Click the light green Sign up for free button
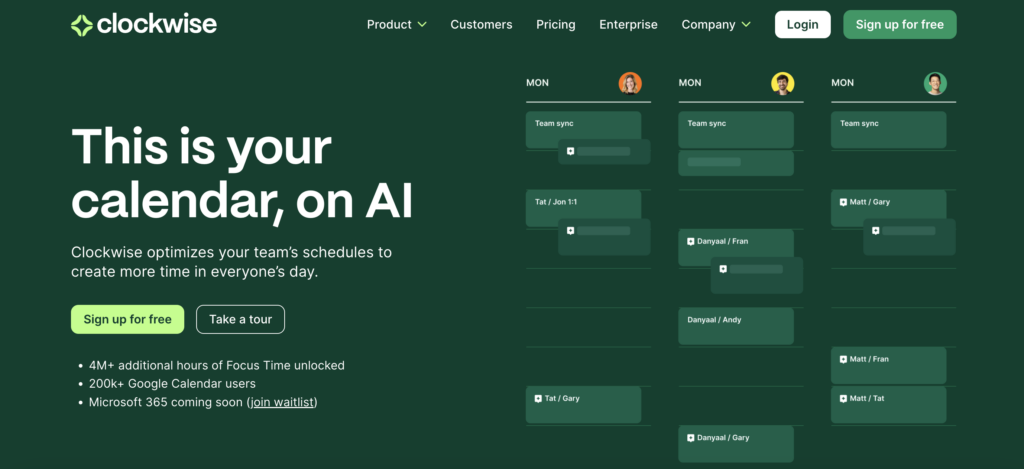The width and height of the screenshot is (1024, 469). 127,319
